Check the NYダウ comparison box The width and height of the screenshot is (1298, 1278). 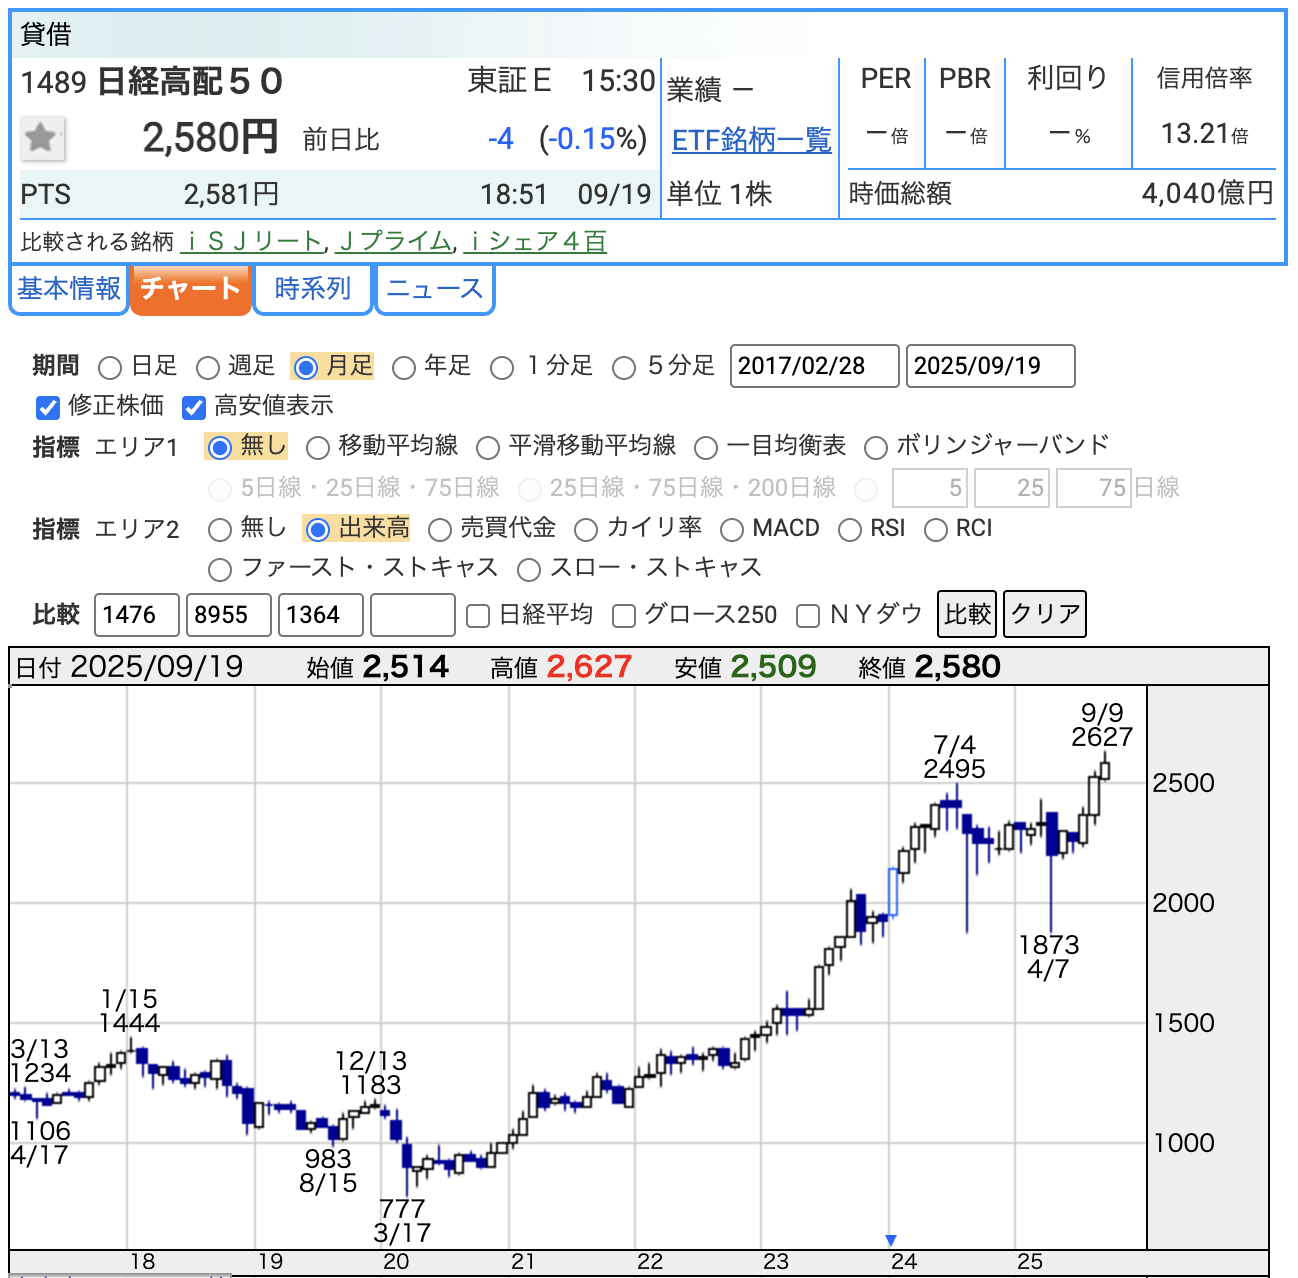click(808, 616)
